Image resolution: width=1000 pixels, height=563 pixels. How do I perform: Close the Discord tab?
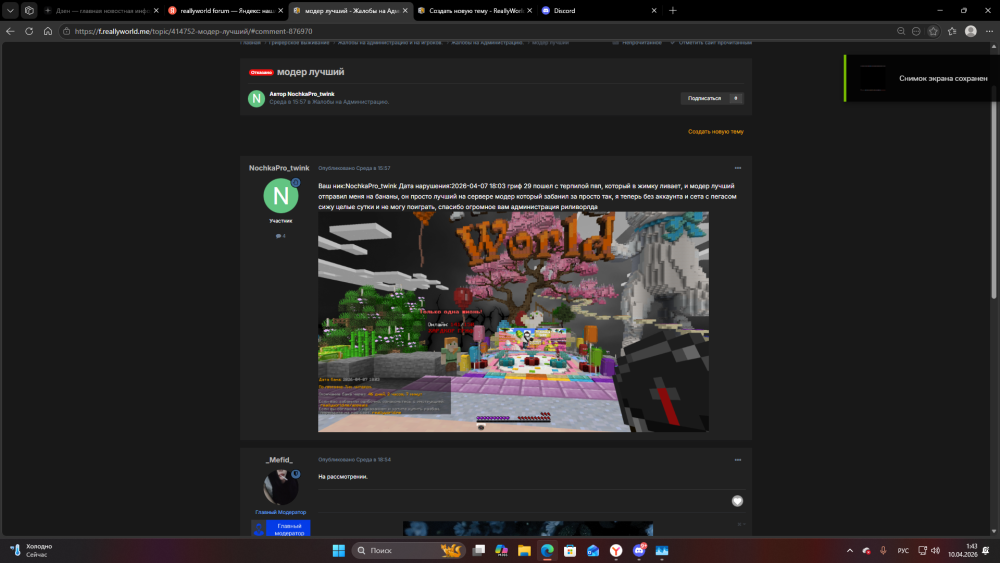654,11
